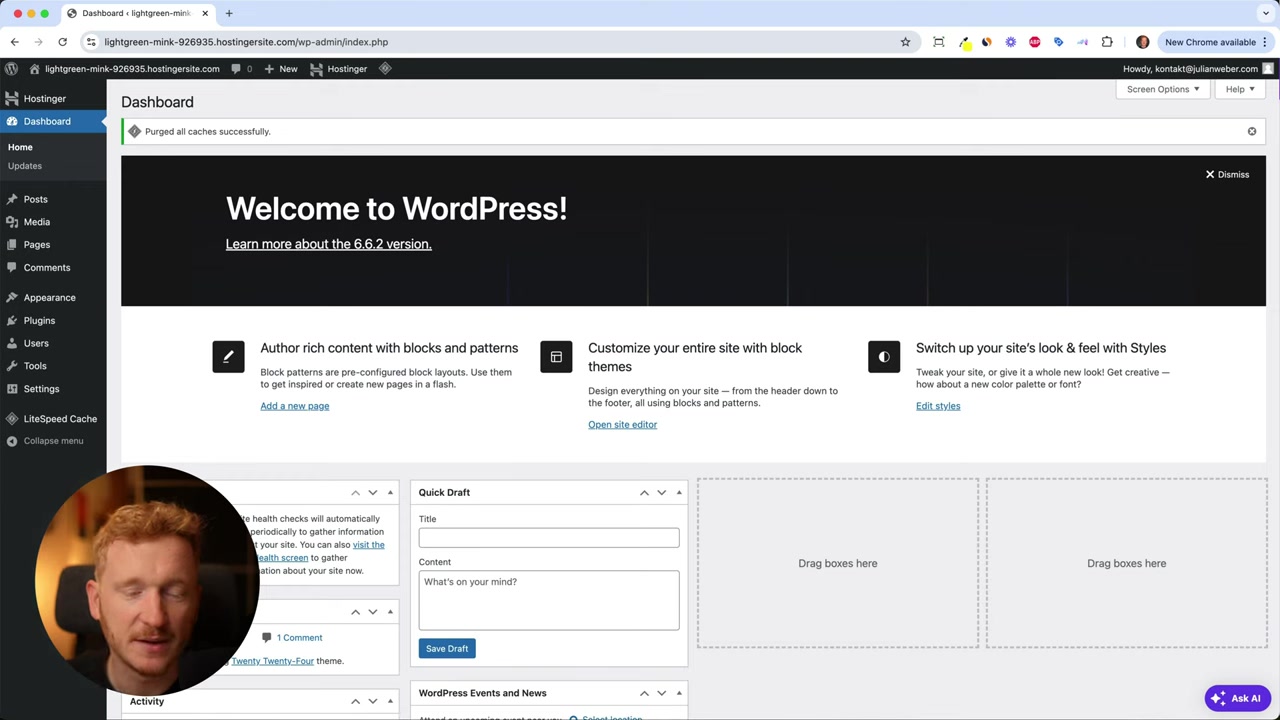
Task: Reload the page with the refresh icon
Action: coord(62,42)
